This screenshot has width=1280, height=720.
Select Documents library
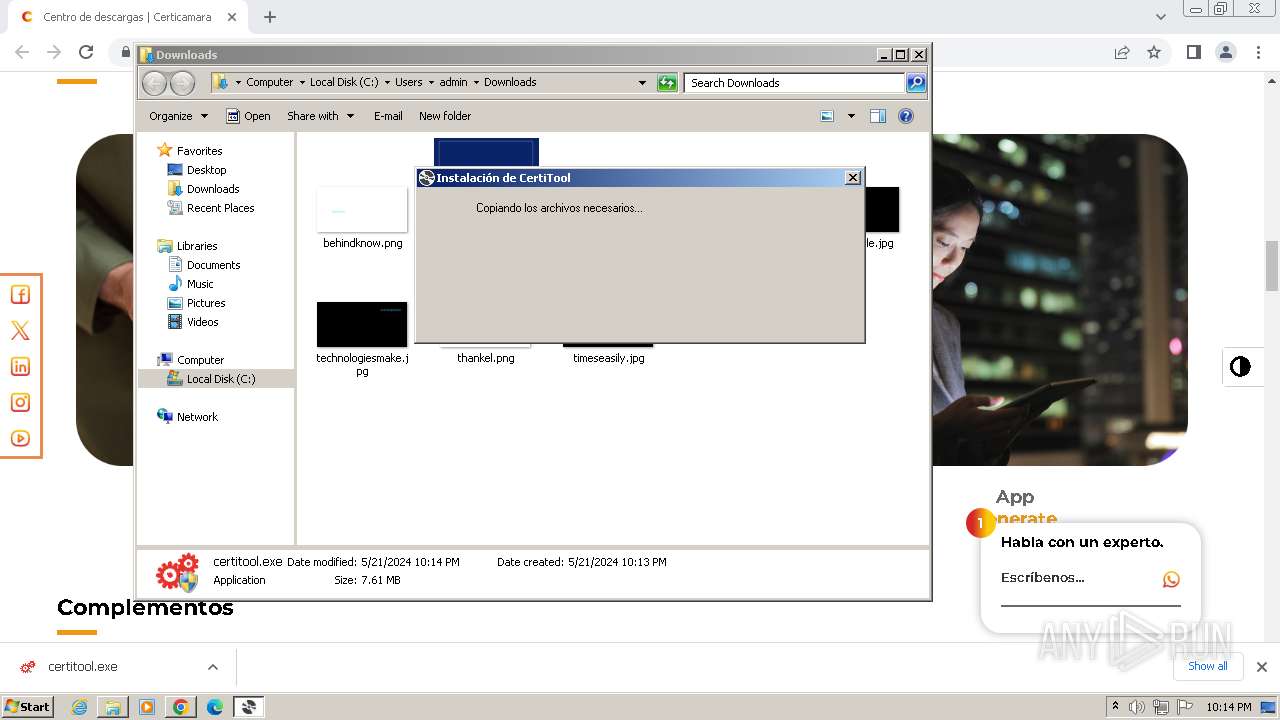[x=213, y=265]
